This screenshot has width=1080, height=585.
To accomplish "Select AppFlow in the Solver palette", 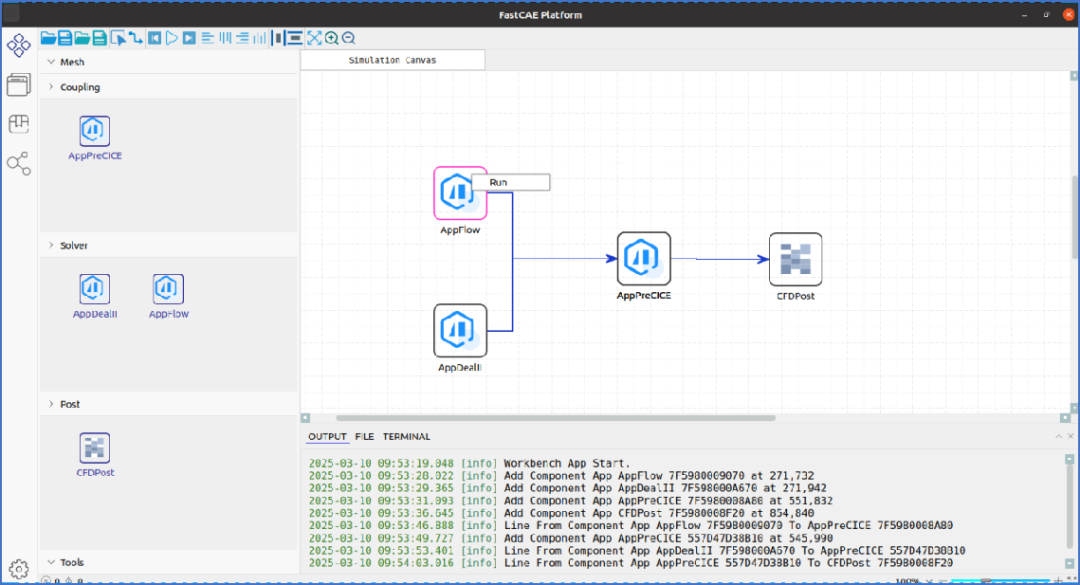I will 168,296.
